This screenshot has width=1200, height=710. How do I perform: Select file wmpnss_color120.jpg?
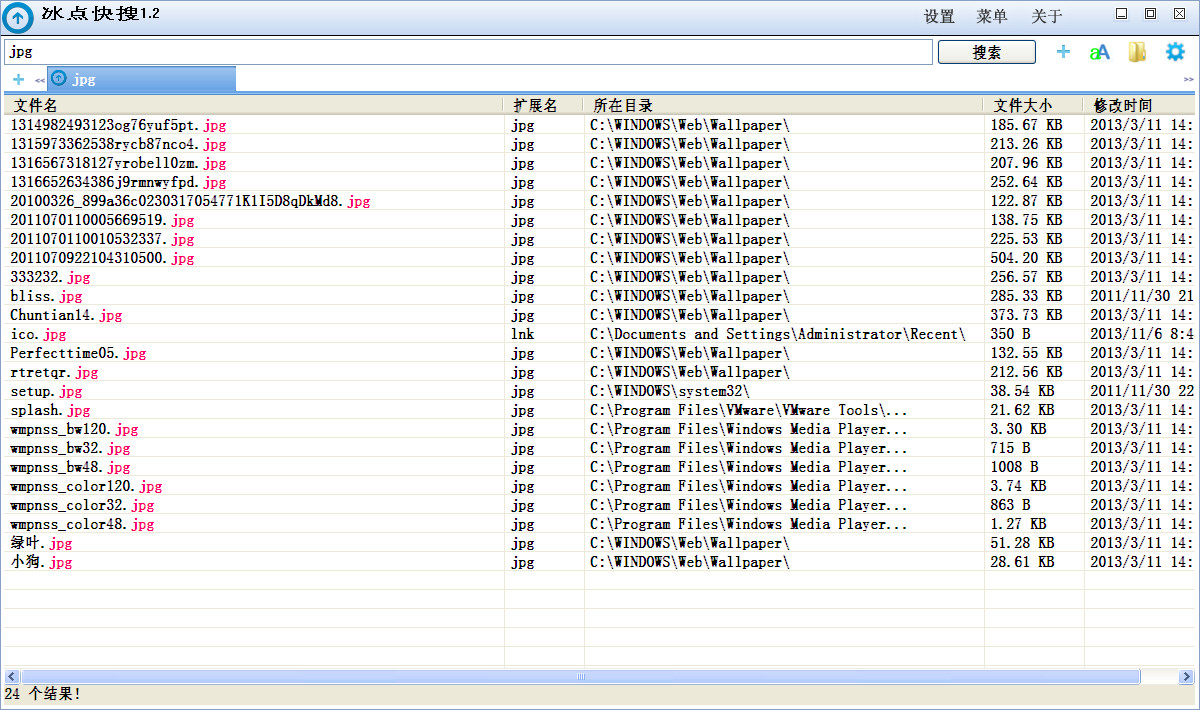tap(86, 486)
